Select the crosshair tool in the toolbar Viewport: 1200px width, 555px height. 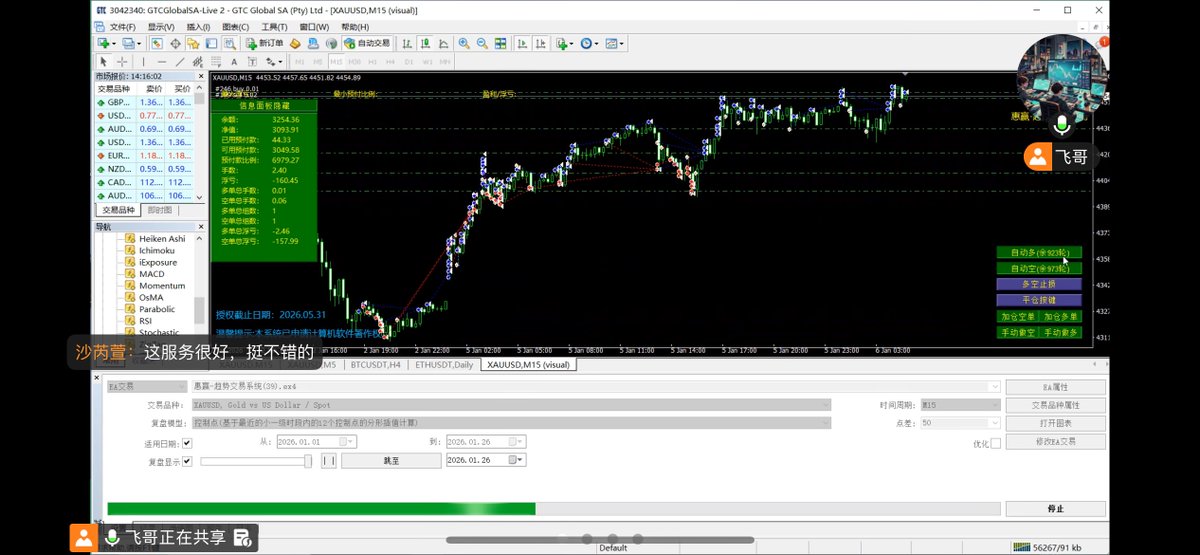[x=122, y=62]
